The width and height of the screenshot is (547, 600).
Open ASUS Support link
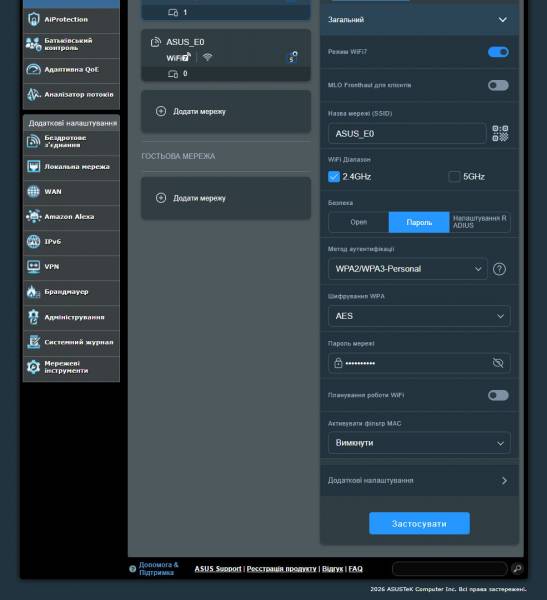click(218, 569)
